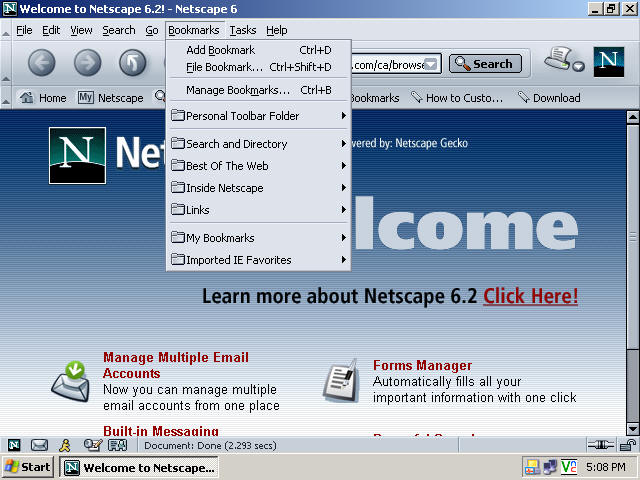Choose Add Bookmark from the menu
Screen dimensions: 640x480
click(259, 50)
